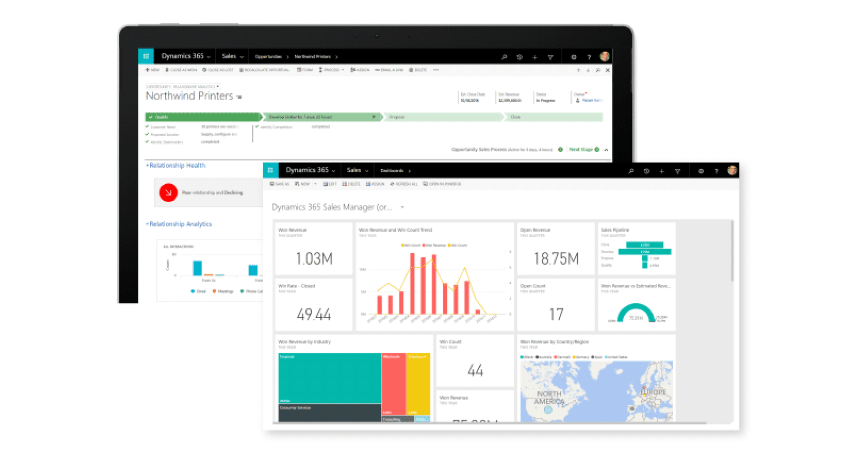The width and height of the screenshot is (853, 450).
Task: Open more commands ellipsis in opportunity toolbar
Action: (436, 70)
